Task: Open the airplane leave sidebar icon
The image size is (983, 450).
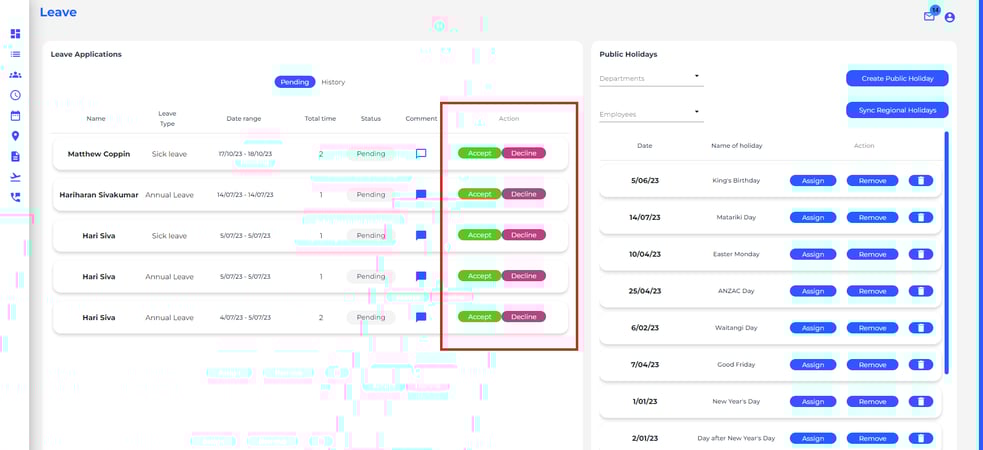Action: pos(15,177)
